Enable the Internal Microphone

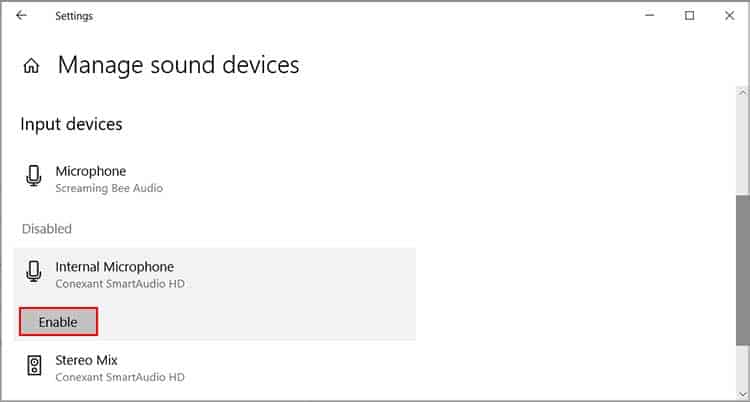(x=58, y=322)
